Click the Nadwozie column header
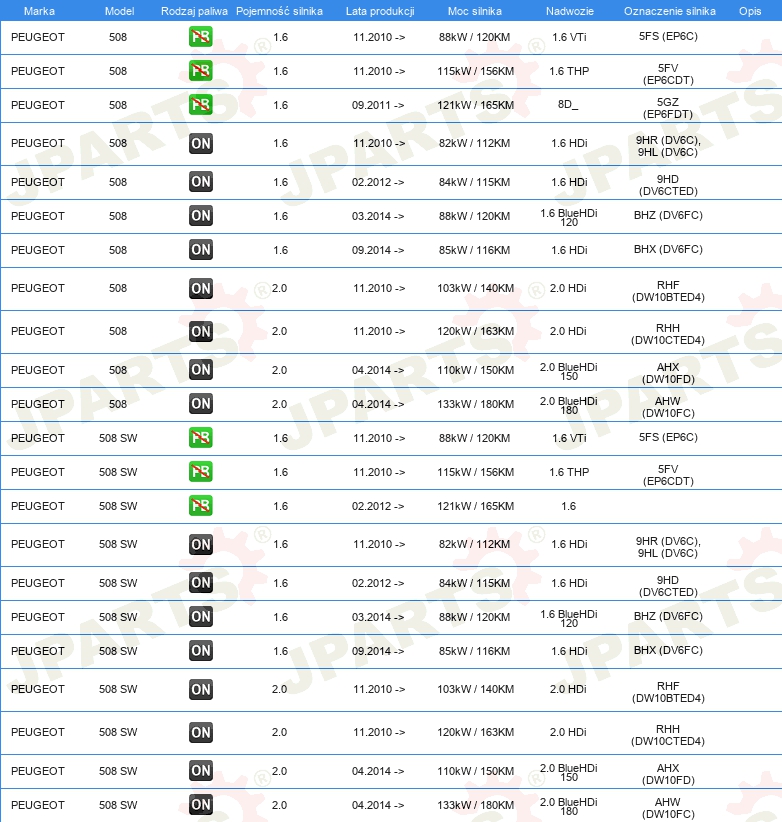Viewport: 782px width, 822px height. [570, 11]
